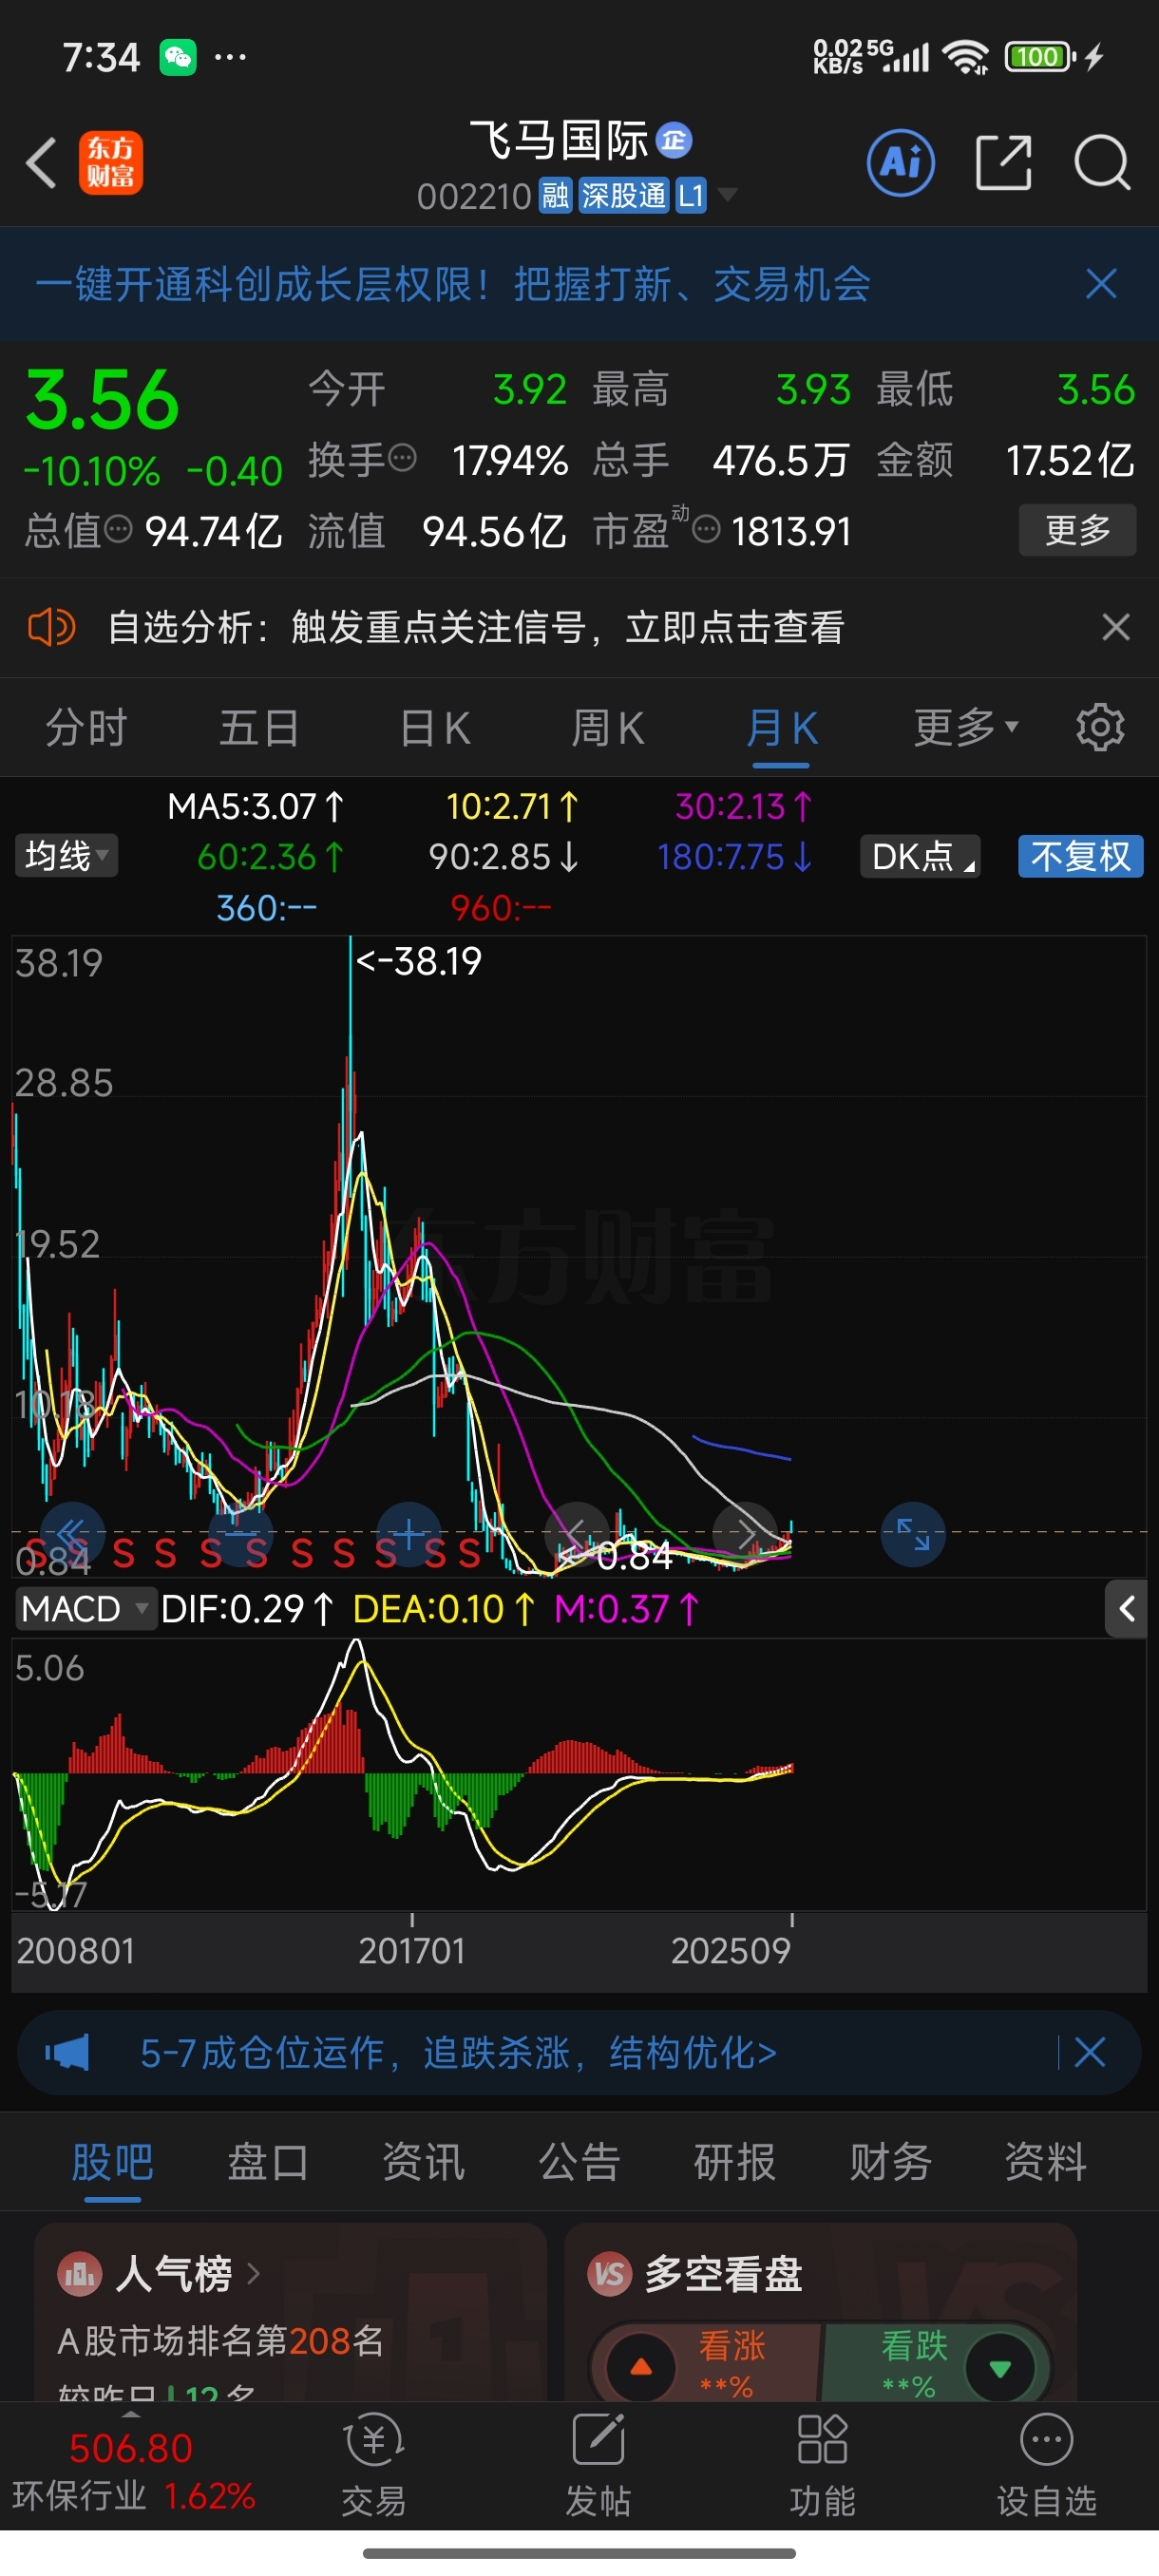Vote 看跌 in 多空看盘
1159x2576 pixels.
click(x=938, y=2366)
